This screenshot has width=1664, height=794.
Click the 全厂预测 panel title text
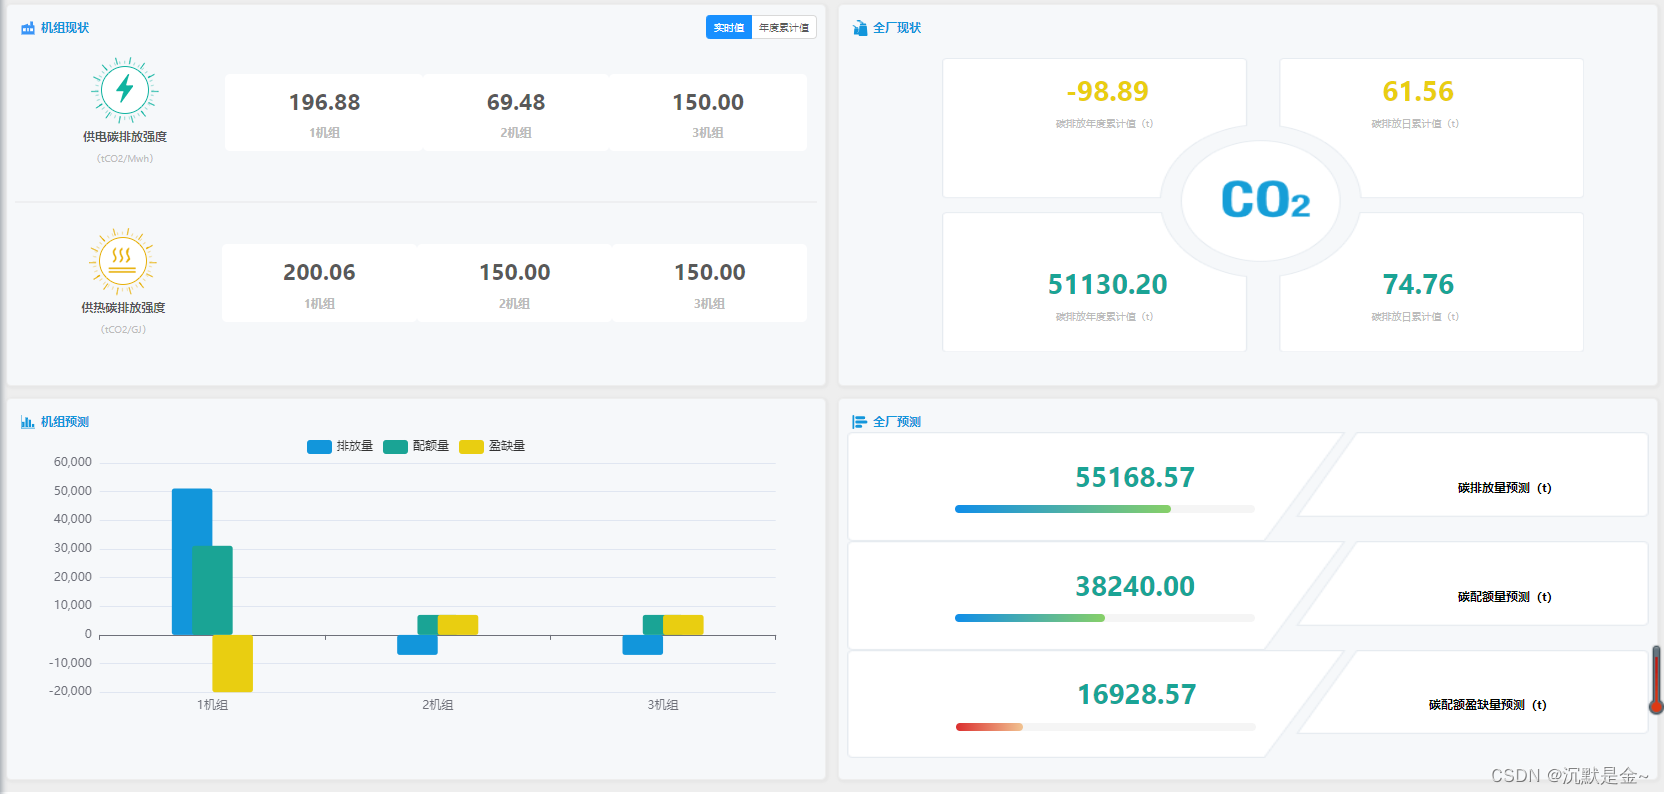pyautogui.click(x=897, y=422)
